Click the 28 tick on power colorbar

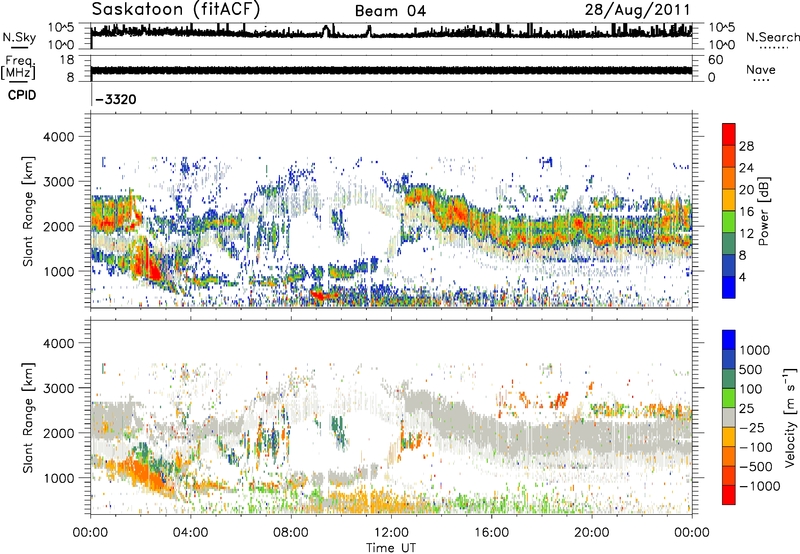point(746,146)
